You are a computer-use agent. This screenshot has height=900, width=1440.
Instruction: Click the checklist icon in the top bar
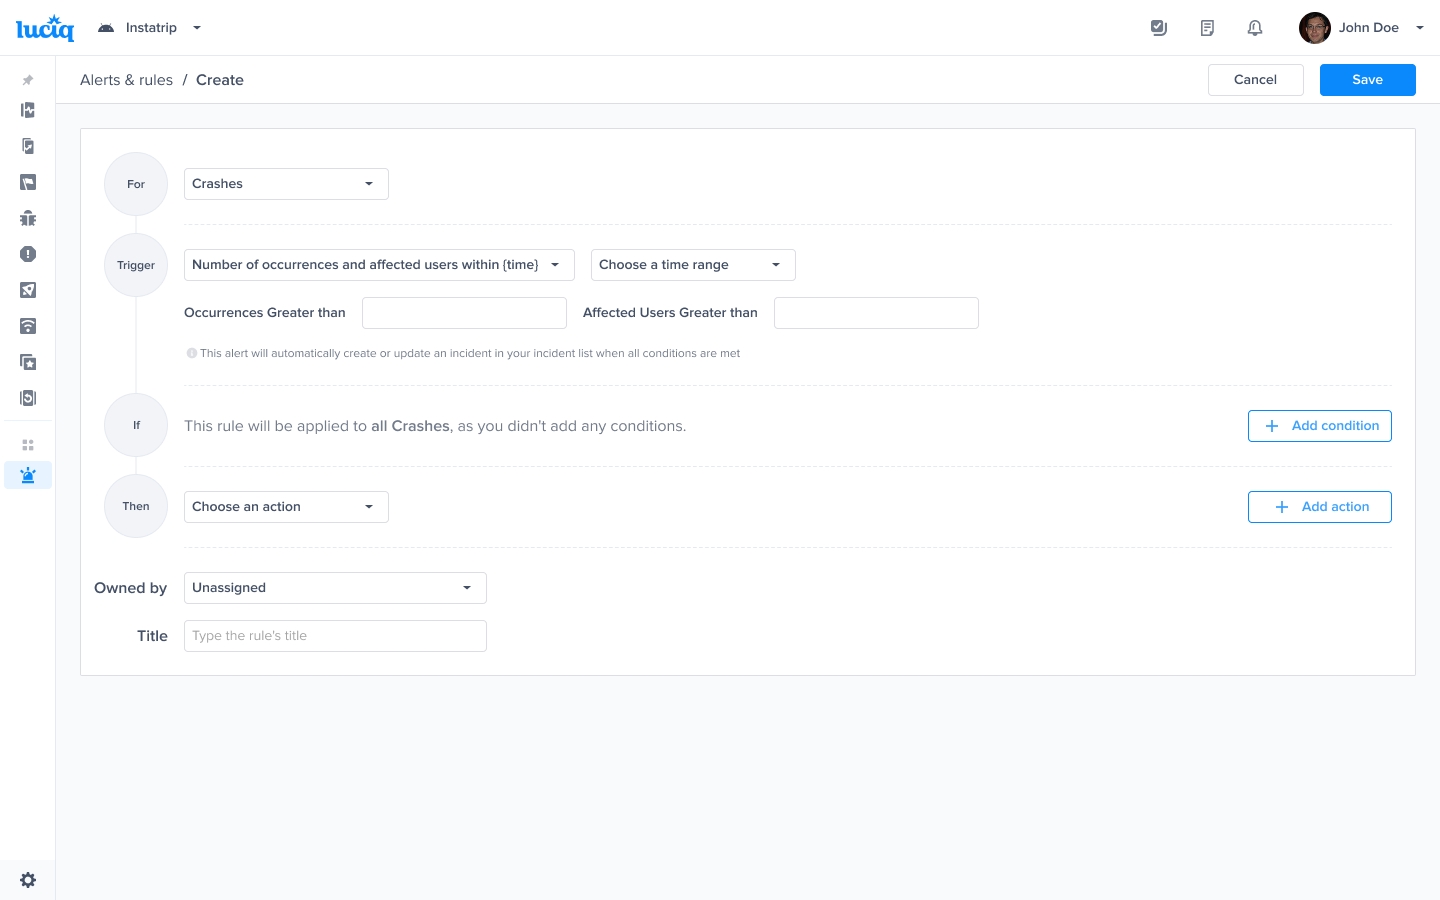[x=1159, y=28]
